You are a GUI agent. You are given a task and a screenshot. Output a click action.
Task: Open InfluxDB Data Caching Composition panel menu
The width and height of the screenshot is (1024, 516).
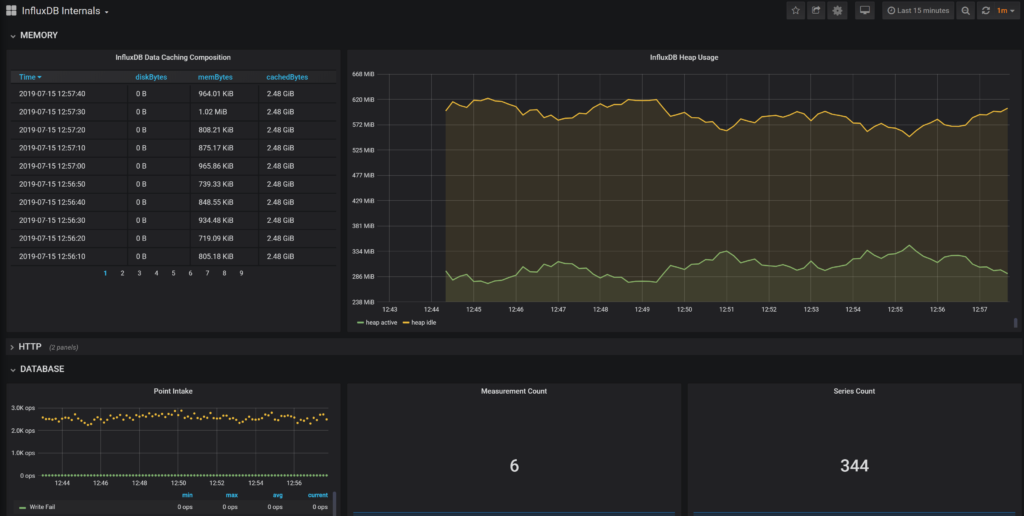173,57
